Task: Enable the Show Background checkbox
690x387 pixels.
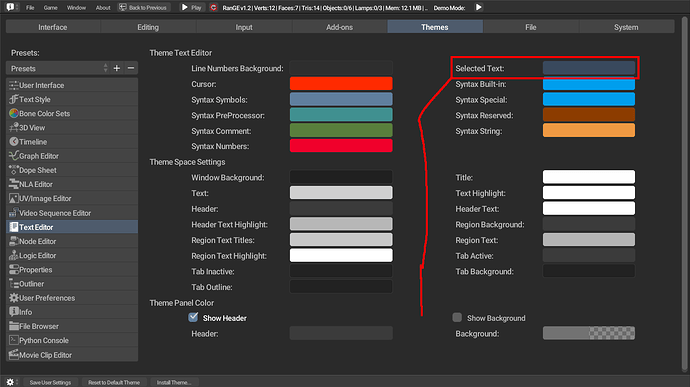Action: click(x=457, y=317)
